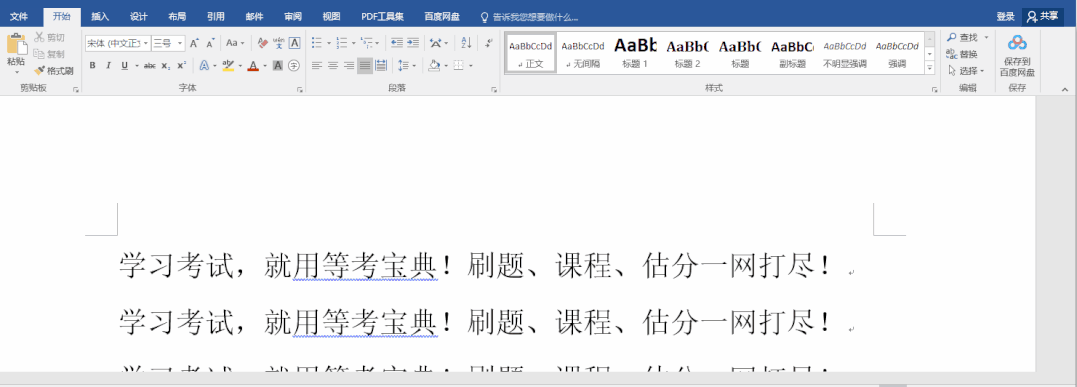Open the Select (选择) dropdown
Viewport: 1077px width, 387px height.
point(966,71)
